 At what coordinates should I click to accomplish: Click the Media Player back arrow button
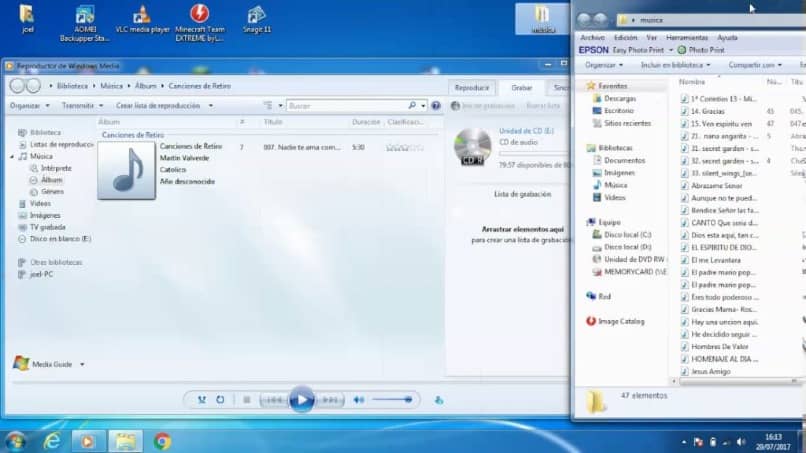(x=17, y=86)
